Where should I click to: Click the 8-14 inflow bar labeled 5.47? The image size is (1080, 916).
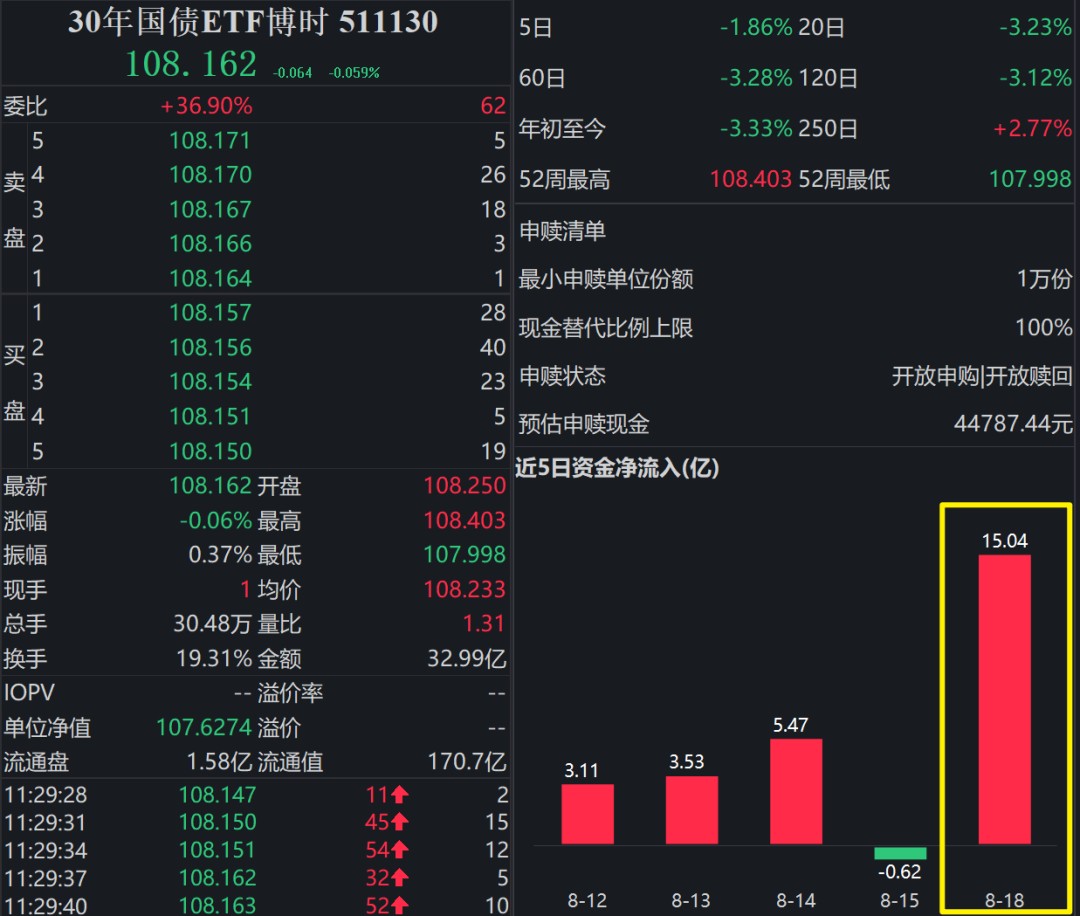coord(796,791)
